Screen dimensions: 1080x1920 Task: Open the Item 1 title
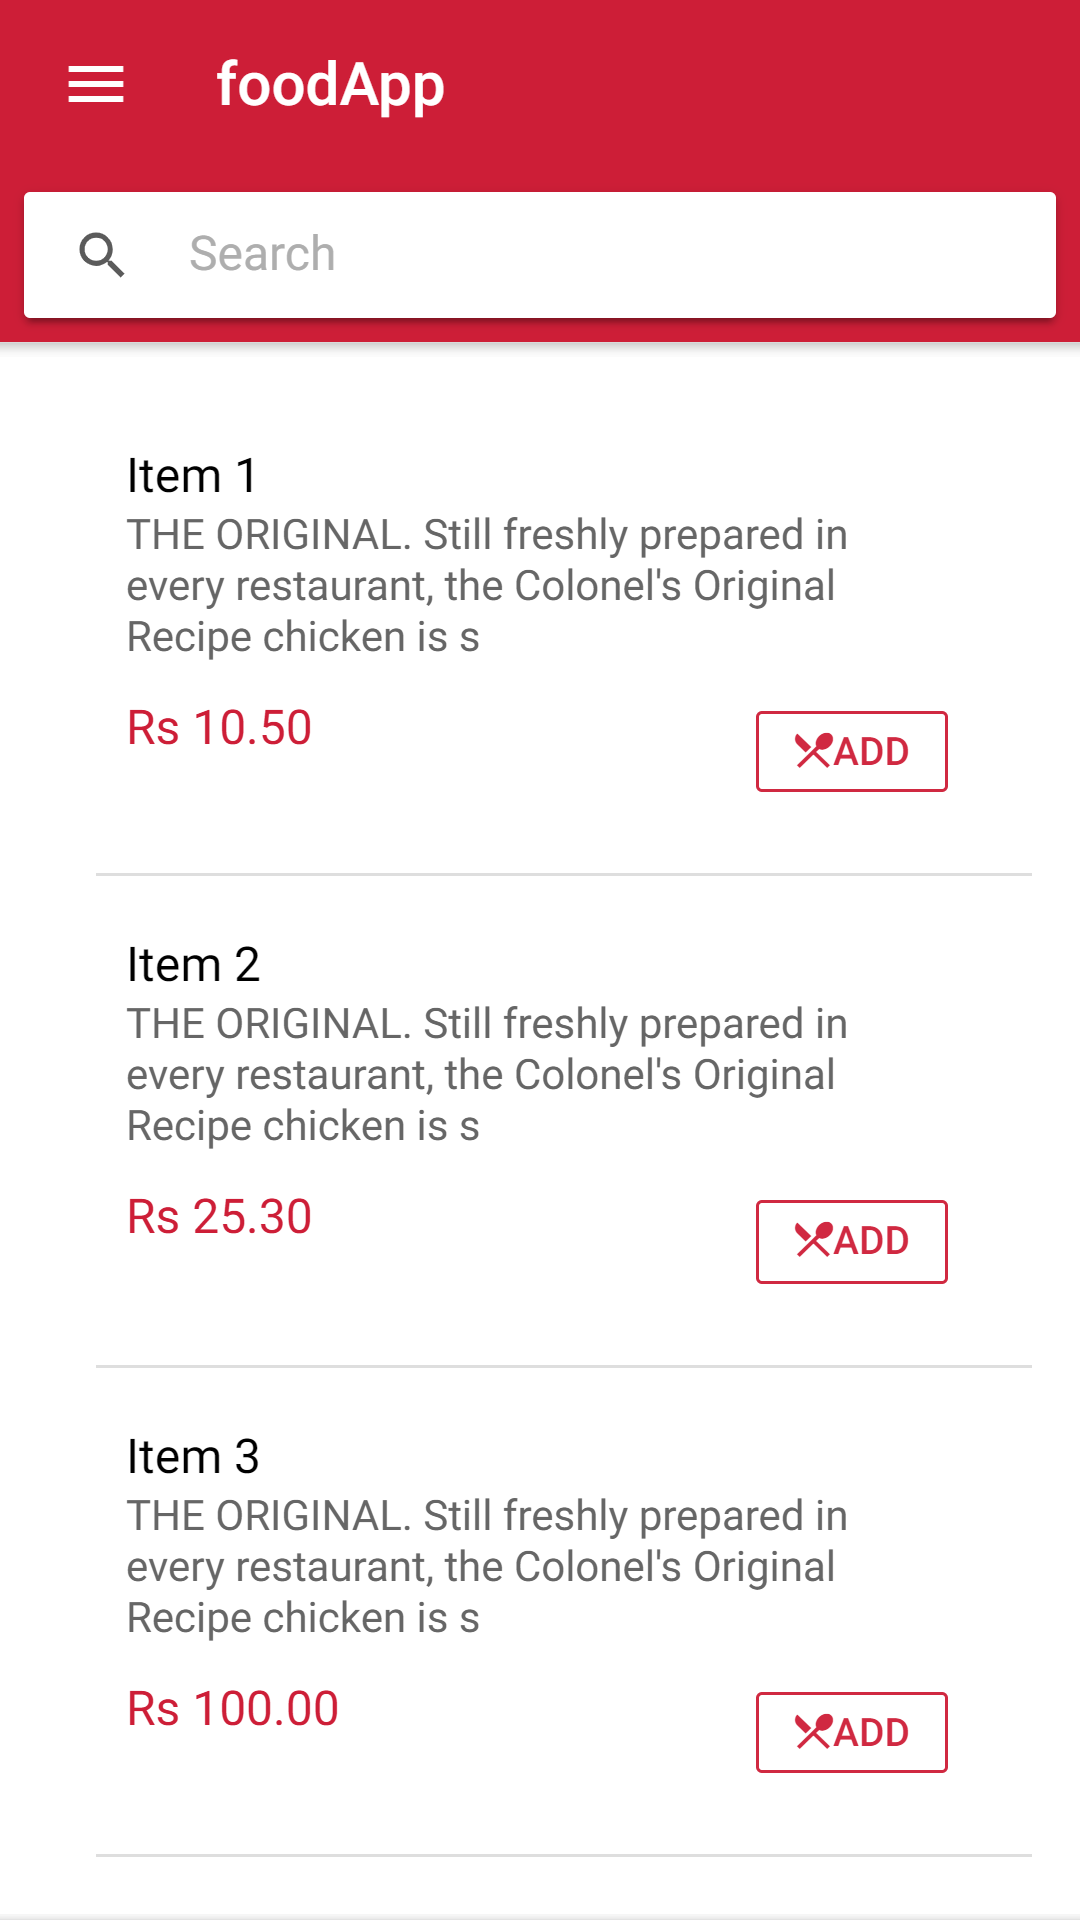(192, 476)
